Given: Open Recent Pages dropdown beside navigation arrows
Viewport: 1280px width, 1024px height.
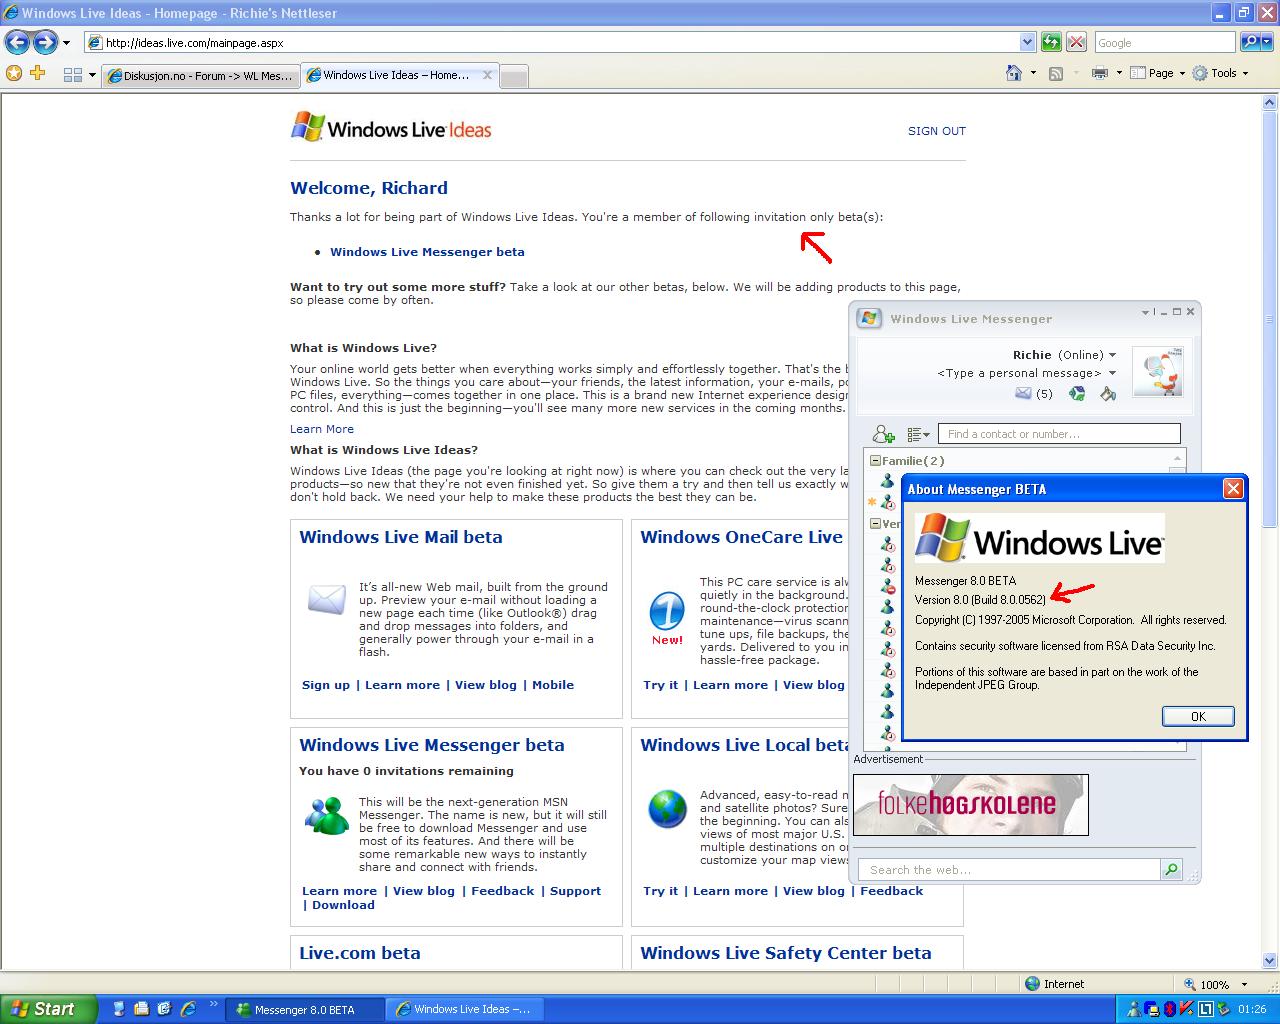Looking at the screenshot, I should tap(66, 43).
